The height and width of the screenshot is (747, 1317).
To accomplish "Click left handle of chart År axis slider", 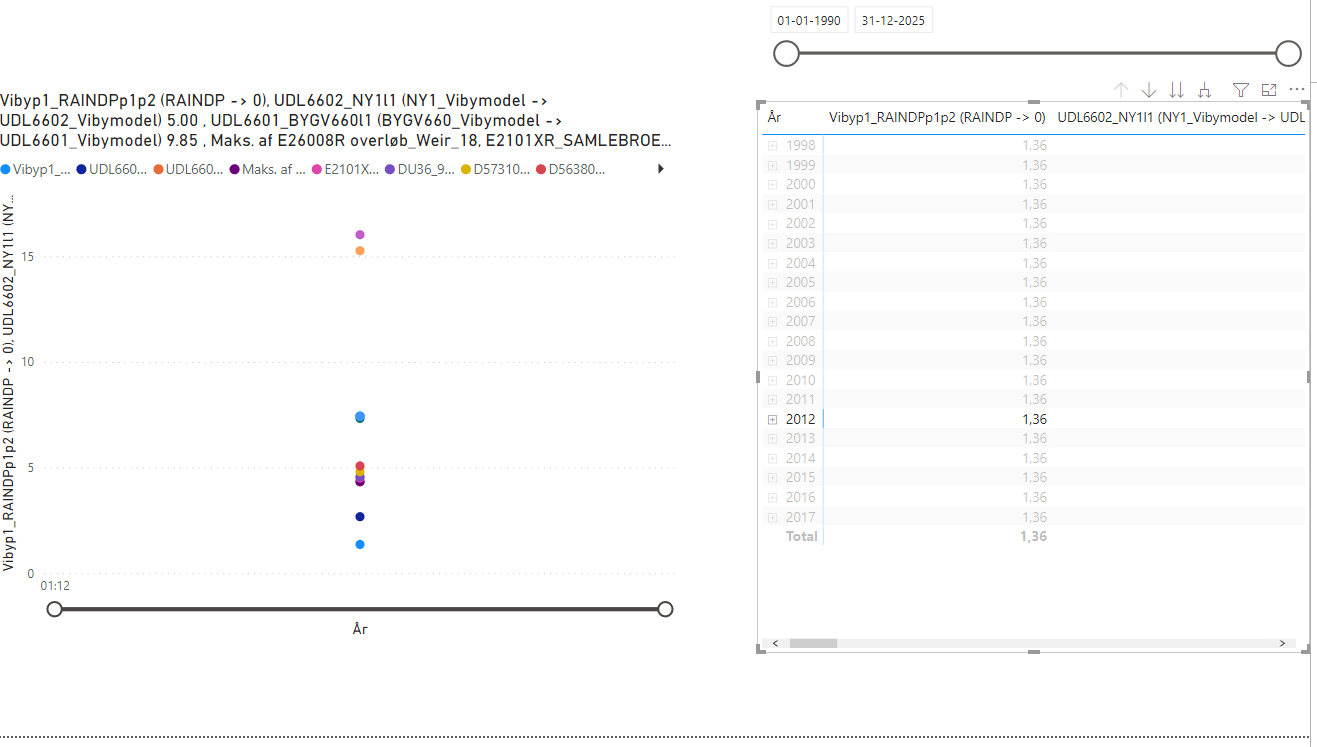I will [x=55, y=609].
